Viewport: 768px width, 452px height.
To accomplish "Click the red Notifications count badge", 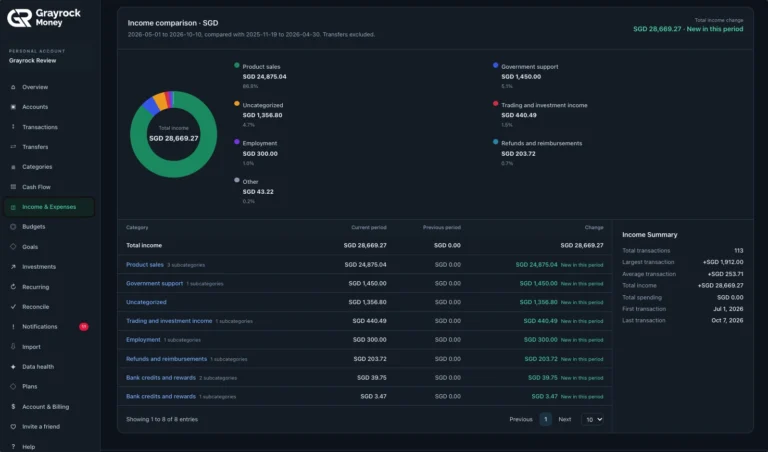I will pos(84,327).
